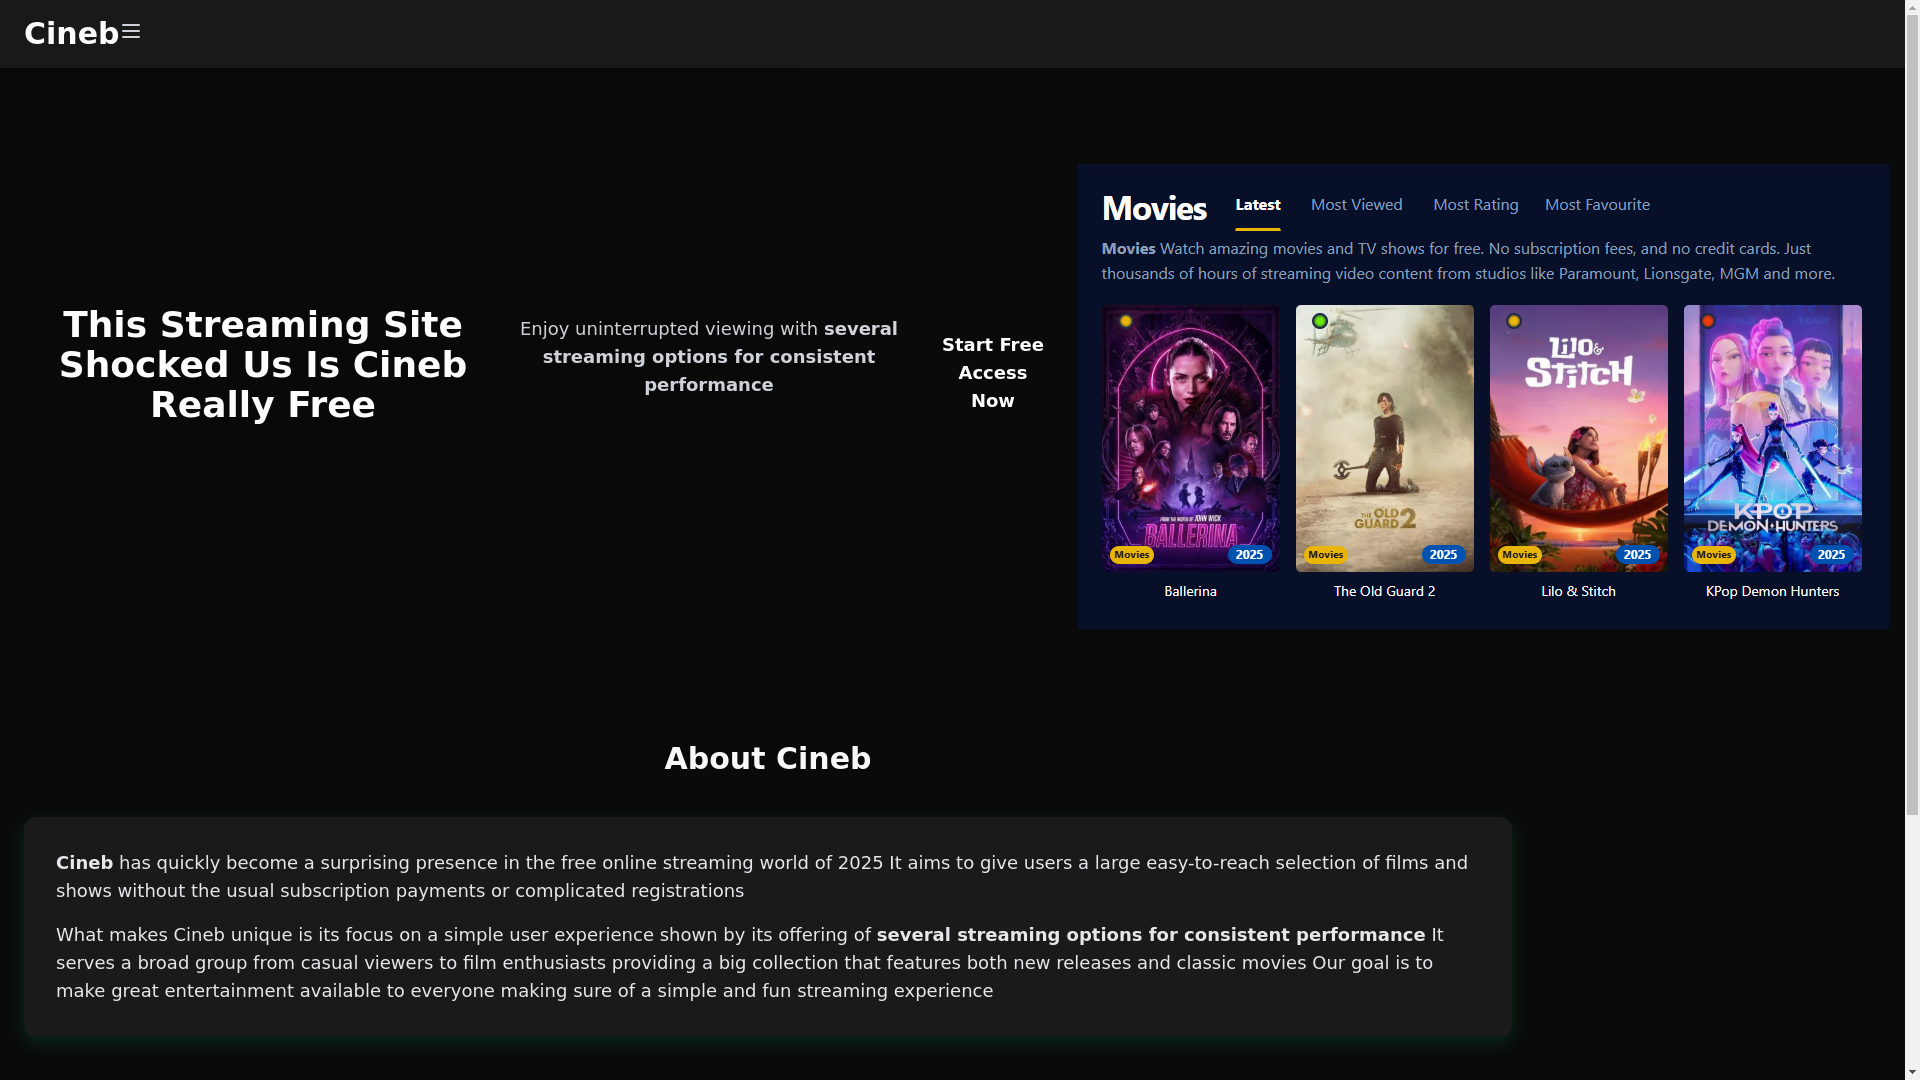Click the bold Movies word in the description
This screenshot has width=1920, height=1080.
tap(1128, 248)
